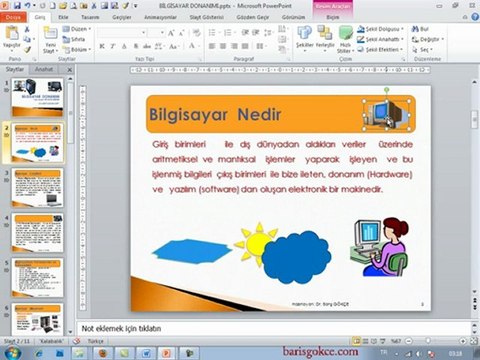Zoom in with the plus button
This screenshot has height=360, width=480.
click(x=463, y=341)
